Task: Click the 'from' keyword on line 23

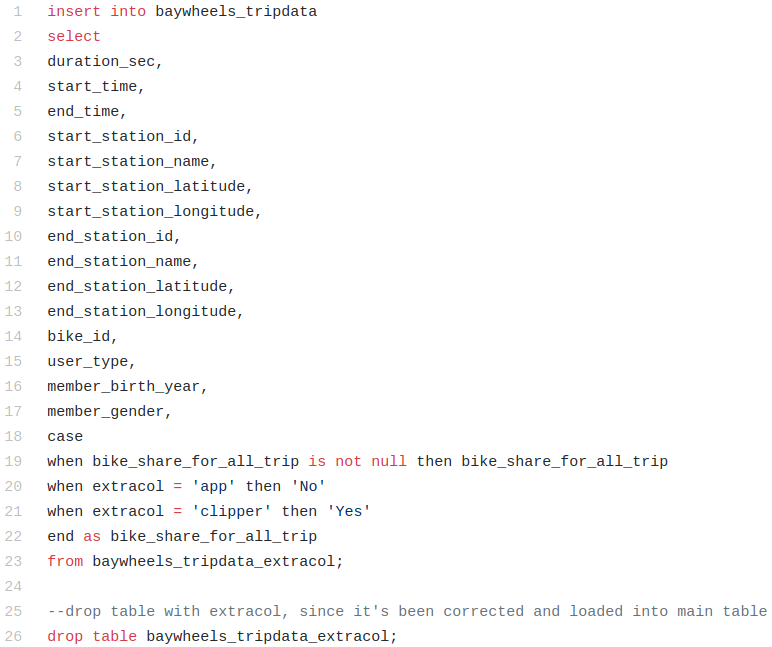Action: point(65,561)
